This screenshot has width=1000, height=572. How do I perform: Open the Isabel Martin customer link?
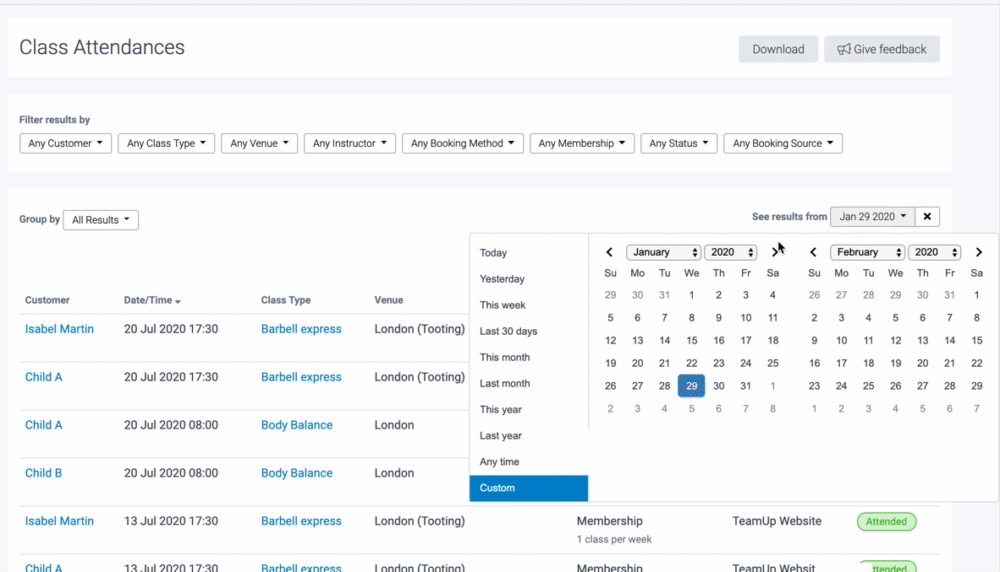59,329
